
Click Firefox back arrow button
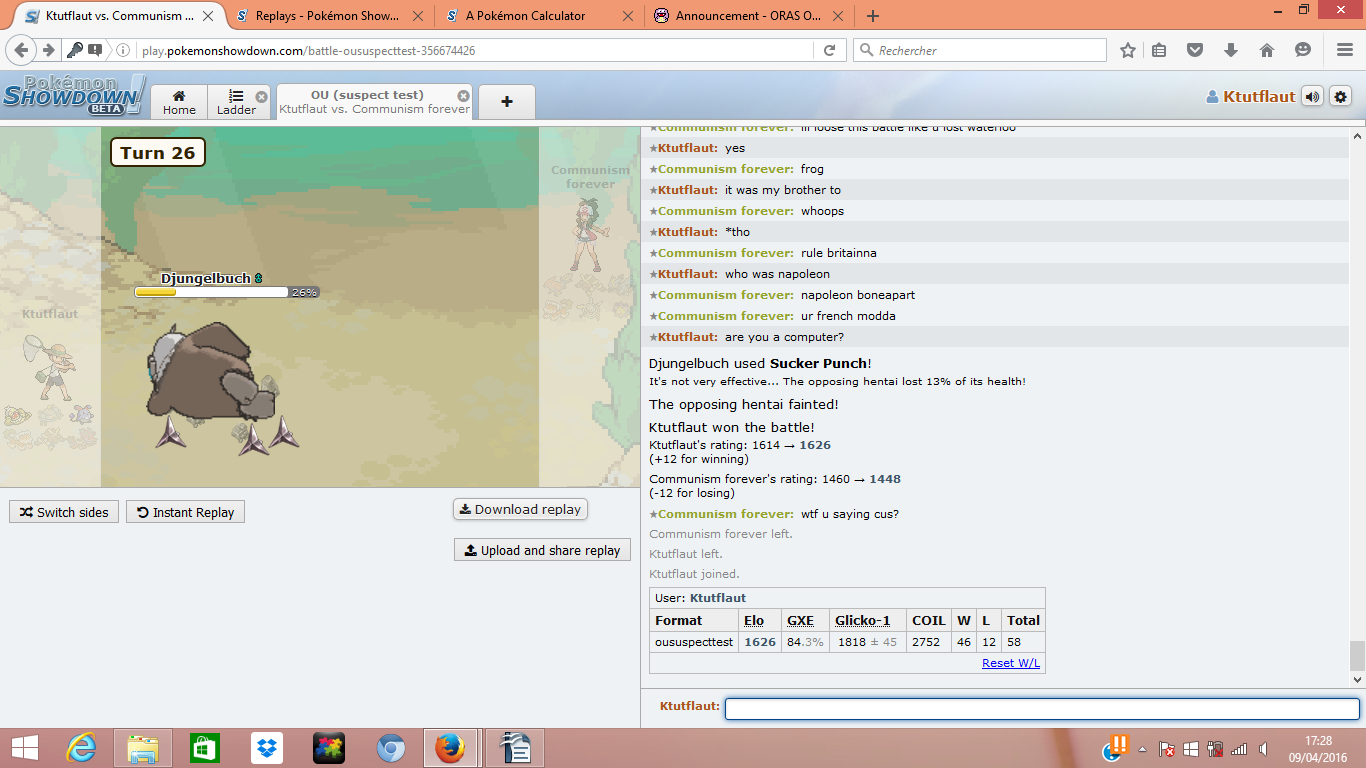[x=23, y=50]
